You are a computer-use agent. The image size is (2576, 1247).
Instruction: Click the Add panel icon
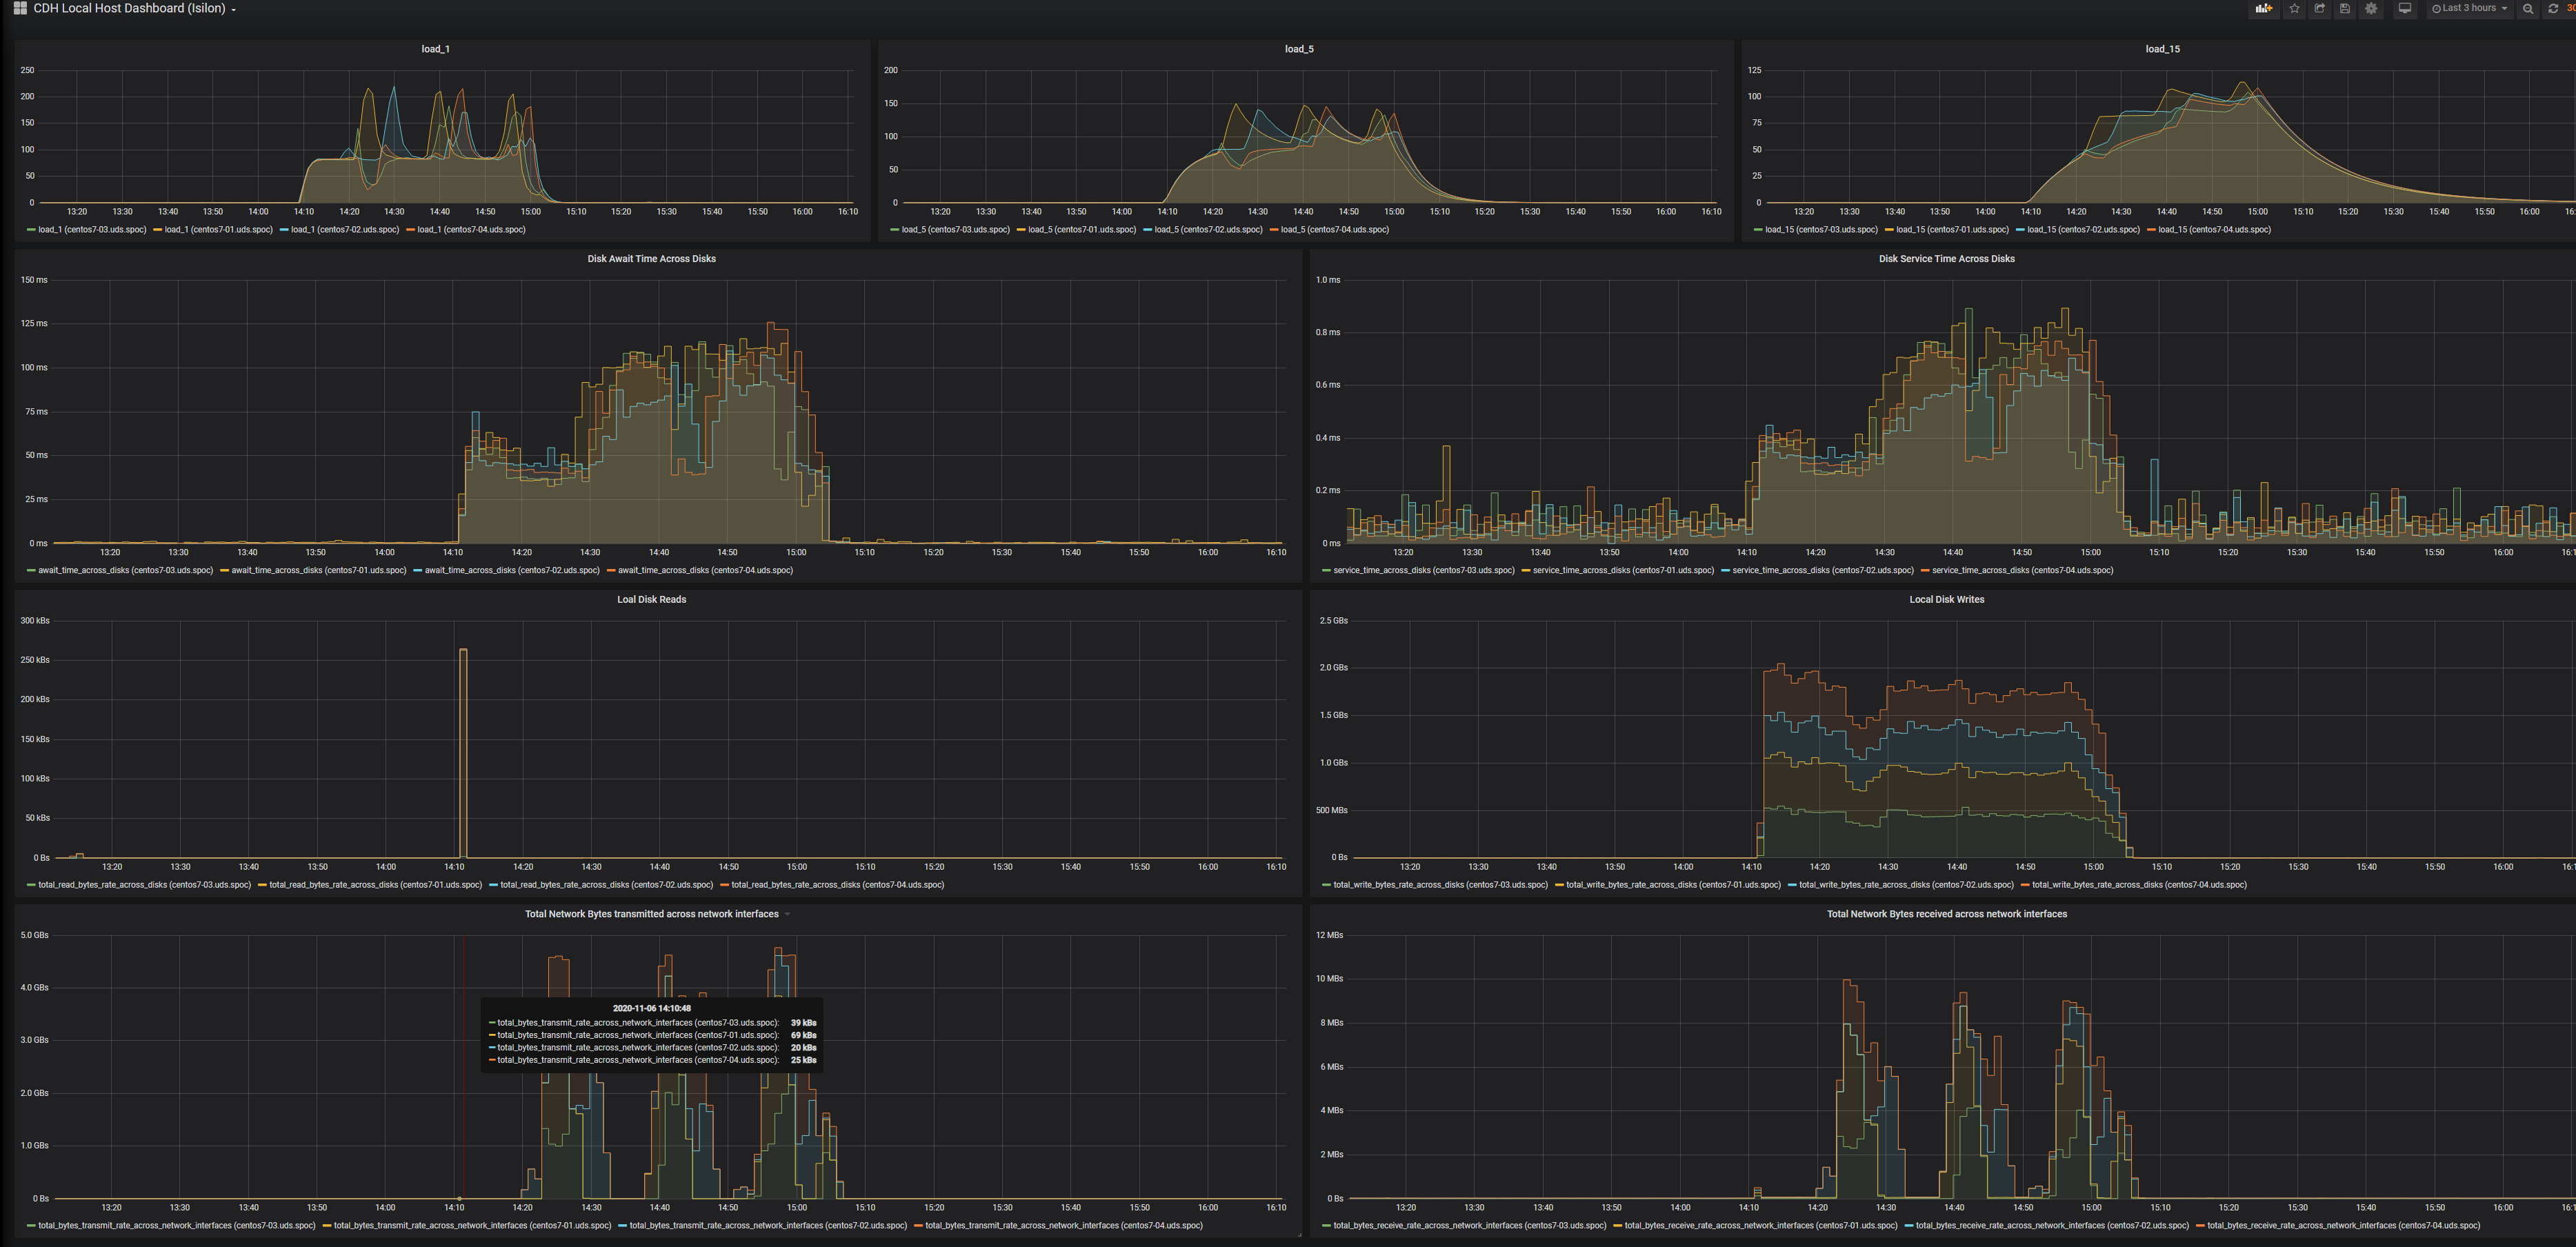[x=2264, y=9]
